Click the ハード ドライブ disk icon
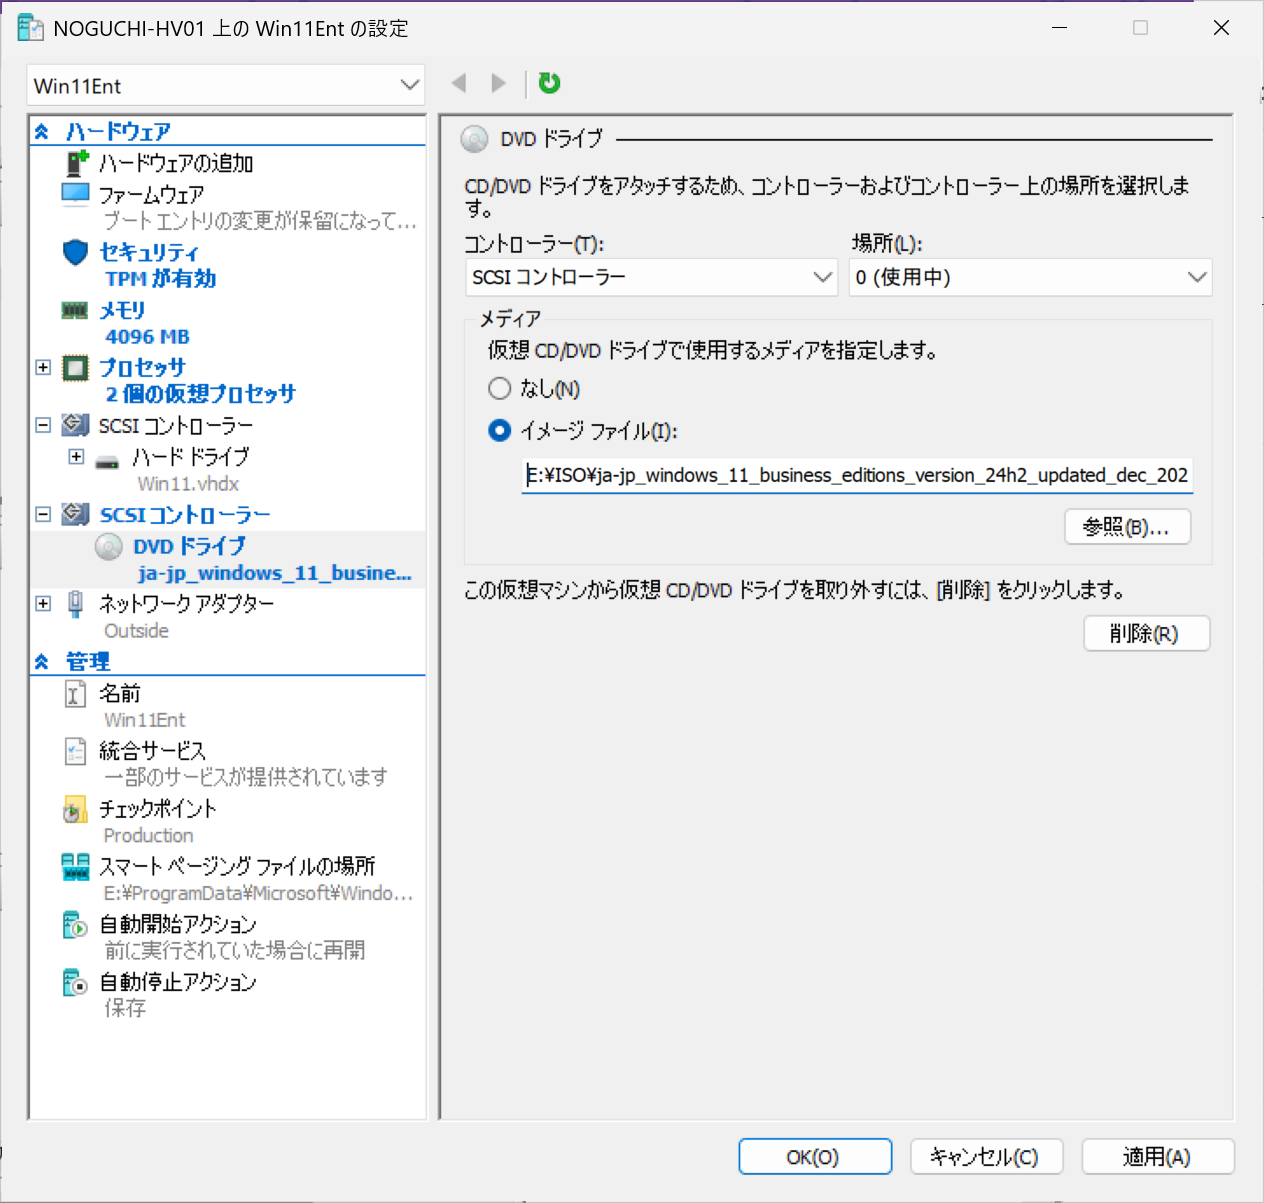Image resolution: width=1264 pixels, height=1203 pixels. point(107,461)
